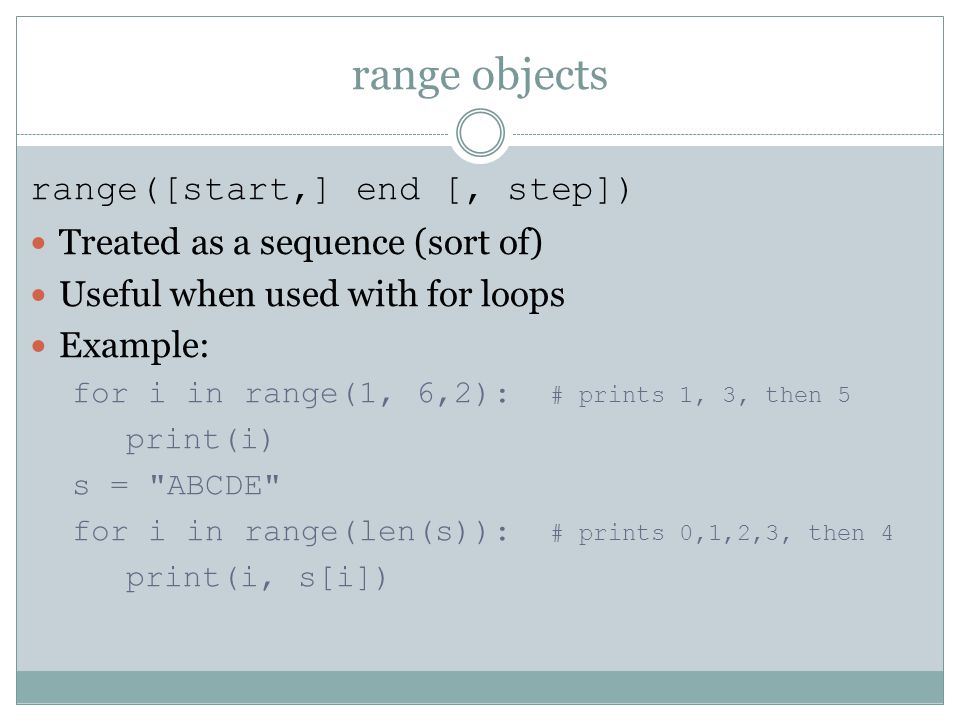
Task: Click the comment '# prints 1, 3, then 5'
Action: click(x=700, y=395)
